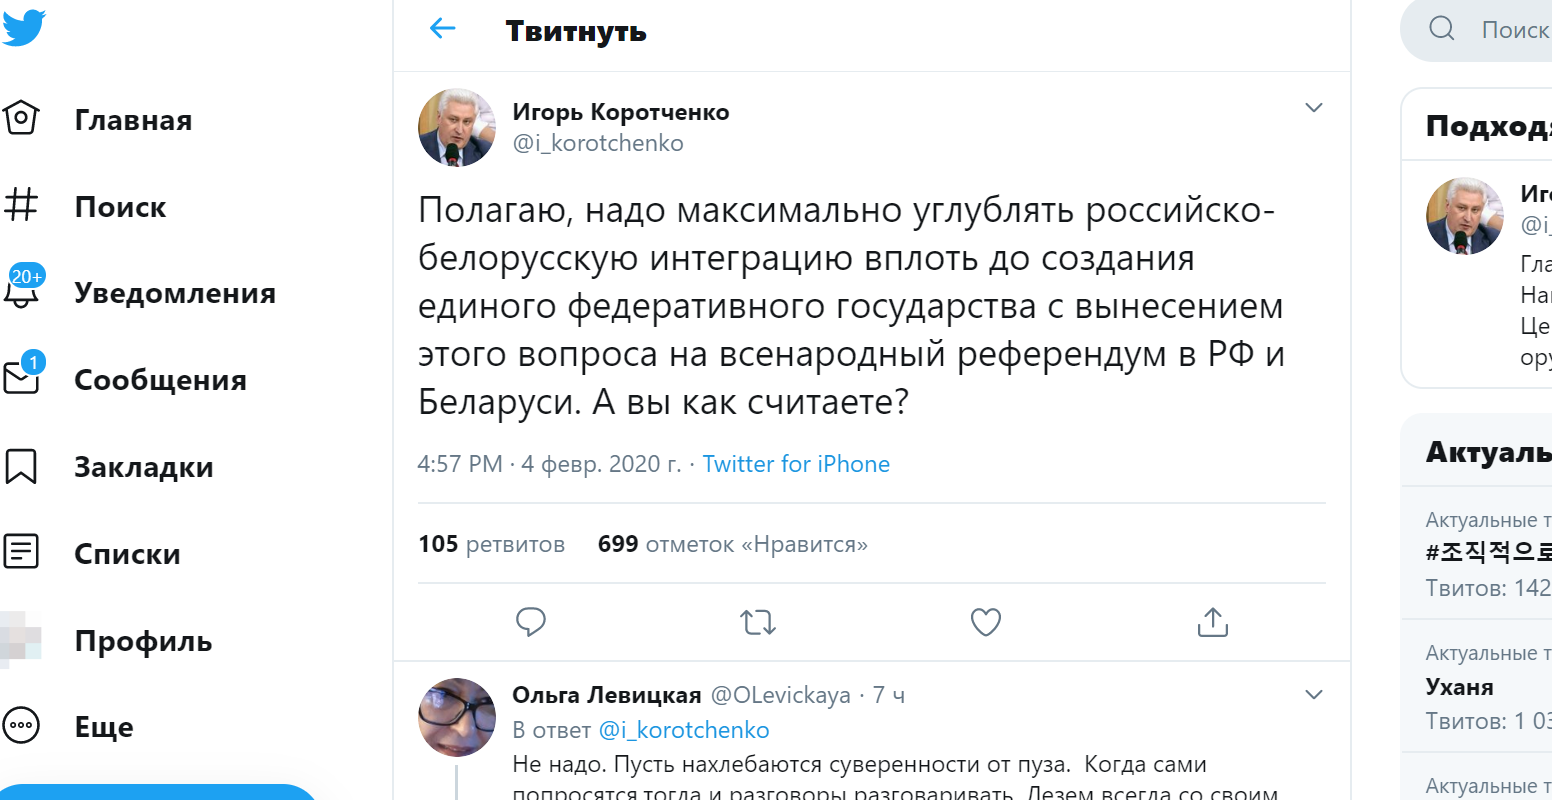Open the options chevron on Ольга Левицкая's reply
1552x800 pixels.
point(1314,695)
